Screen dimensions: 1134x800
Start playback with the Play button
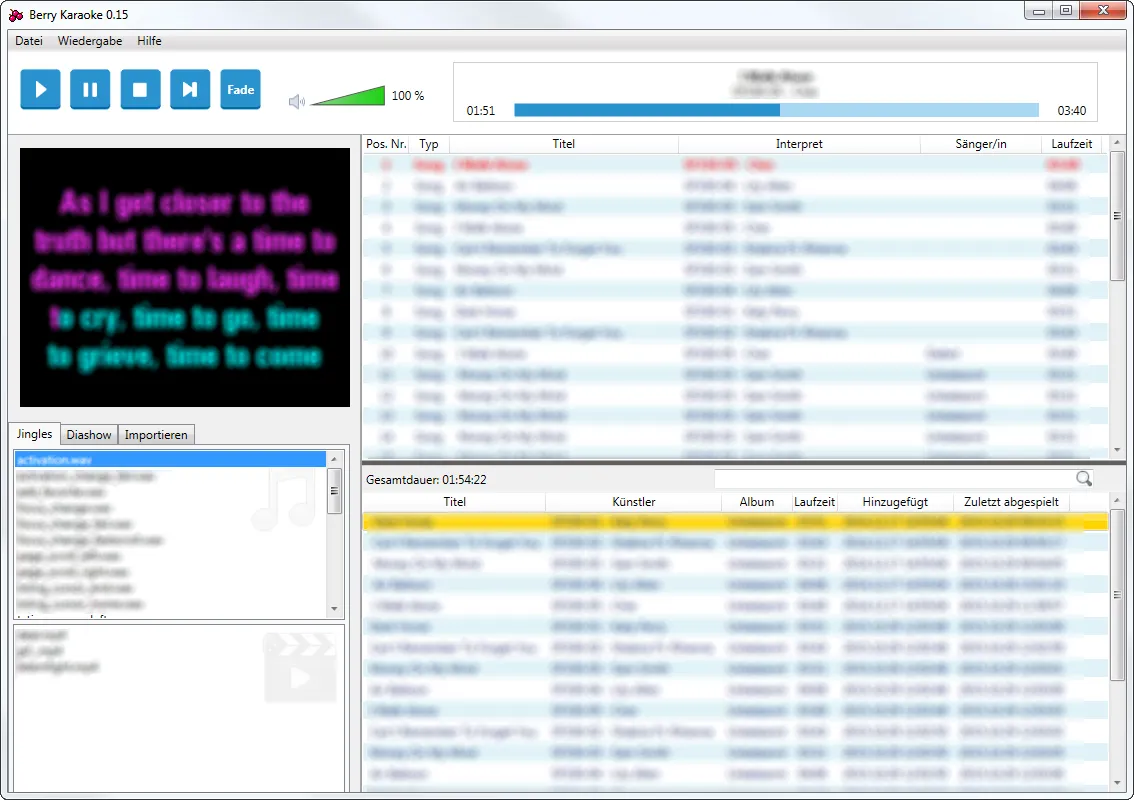click(x=40, y=90)
